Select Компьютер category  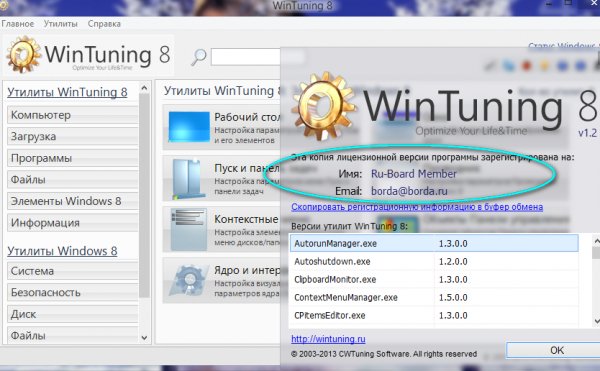pyautogui.click(x=73, y=115)
